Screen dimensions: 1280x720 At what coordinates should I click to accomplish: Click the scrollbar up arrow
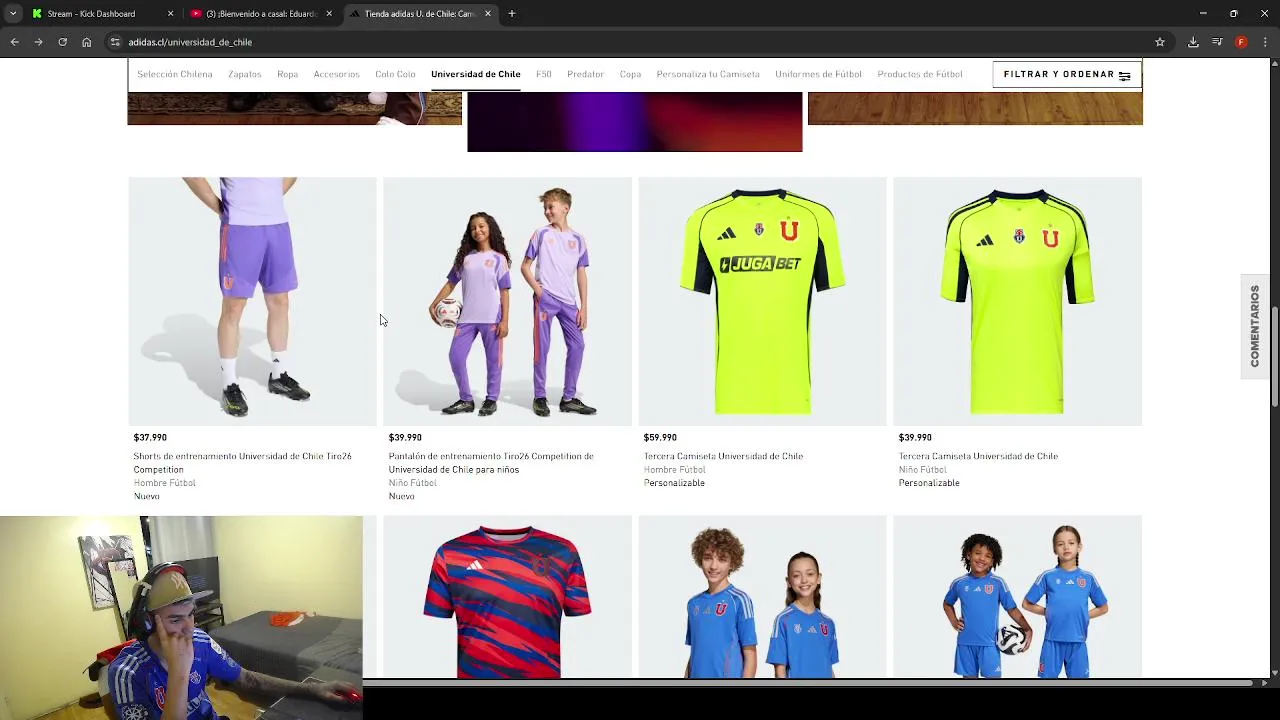tap(1275, 63)
